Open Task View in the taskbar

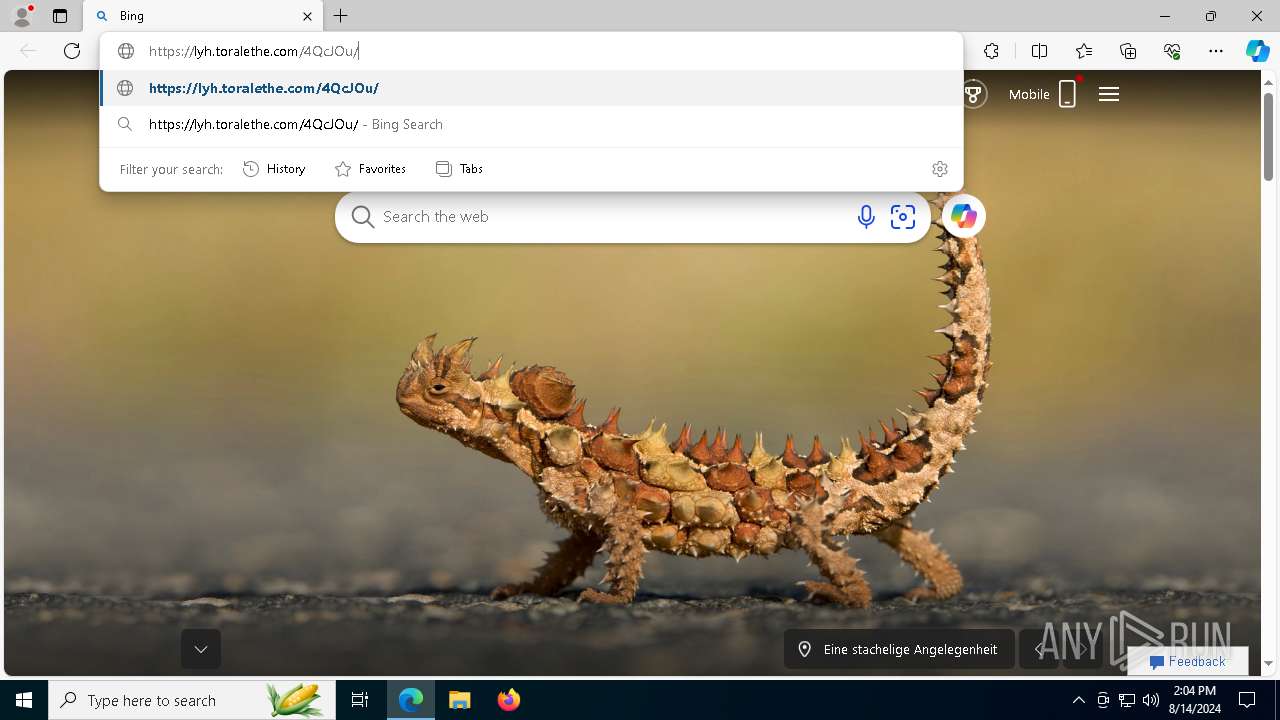(x=360, y=700)
